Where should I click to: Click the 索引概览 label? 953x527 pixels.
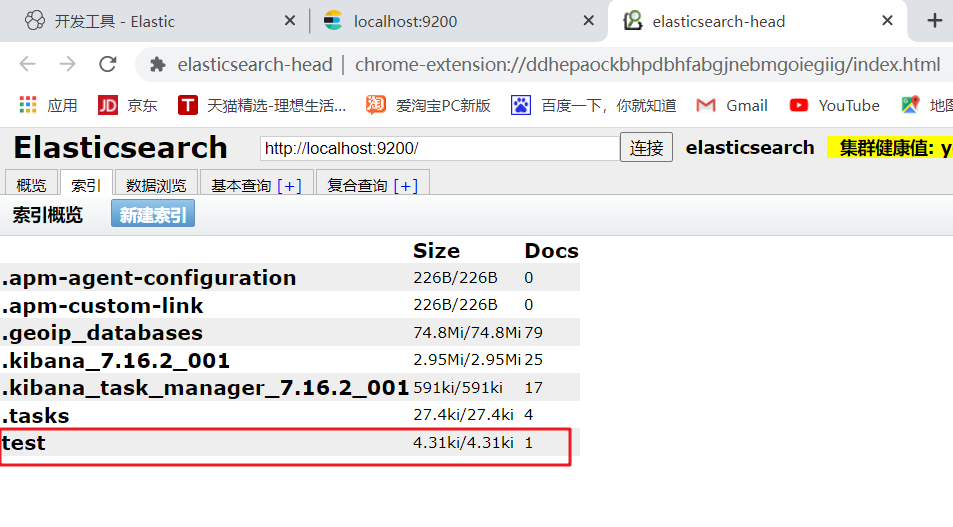click(47, 215)
